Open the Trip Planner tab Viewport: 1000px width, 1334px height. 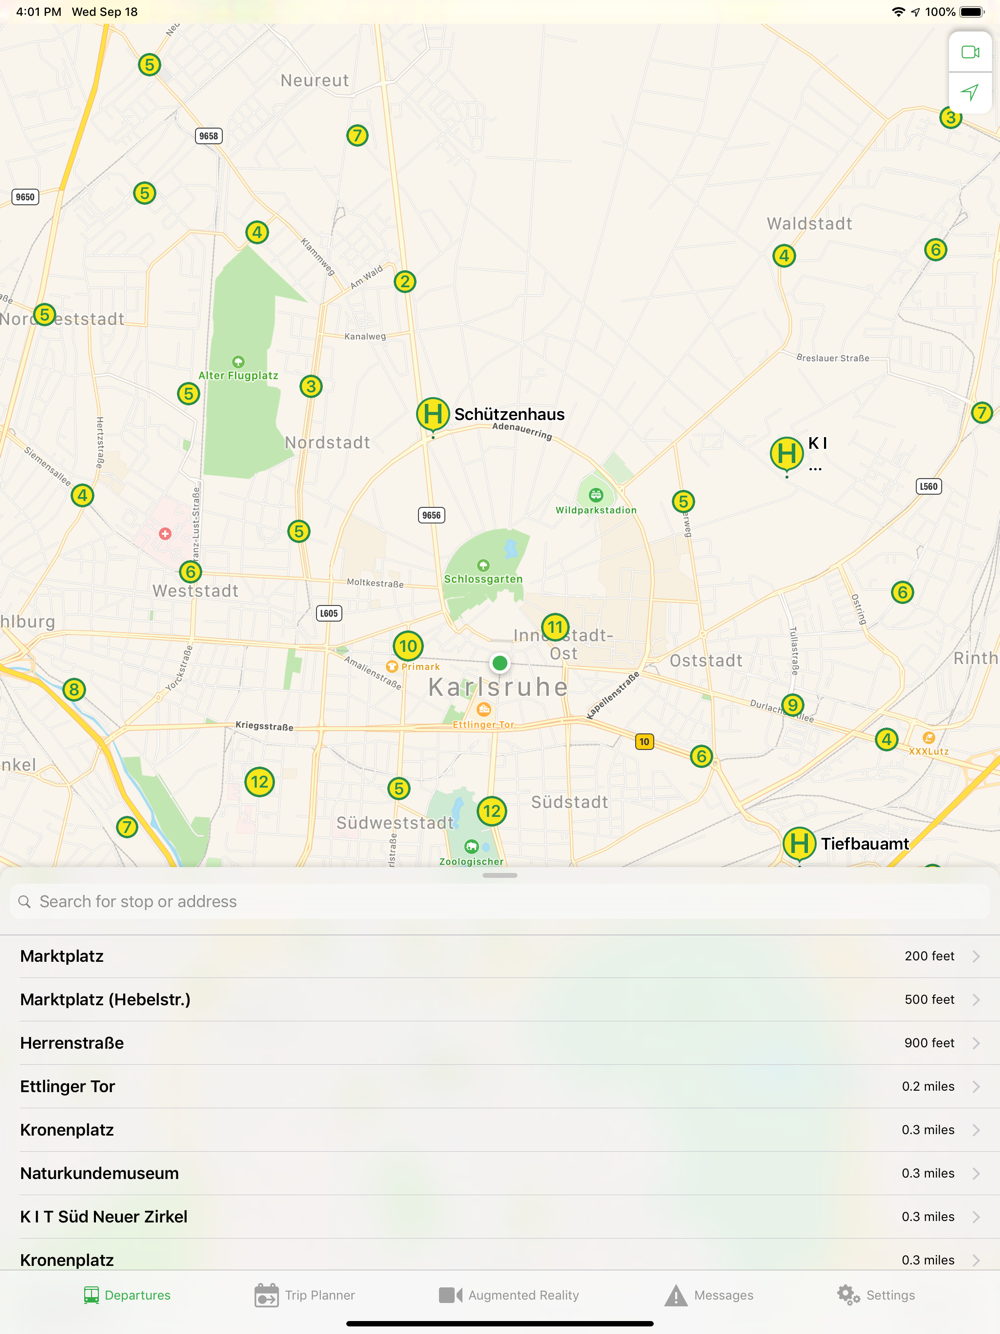(305, 1295)
